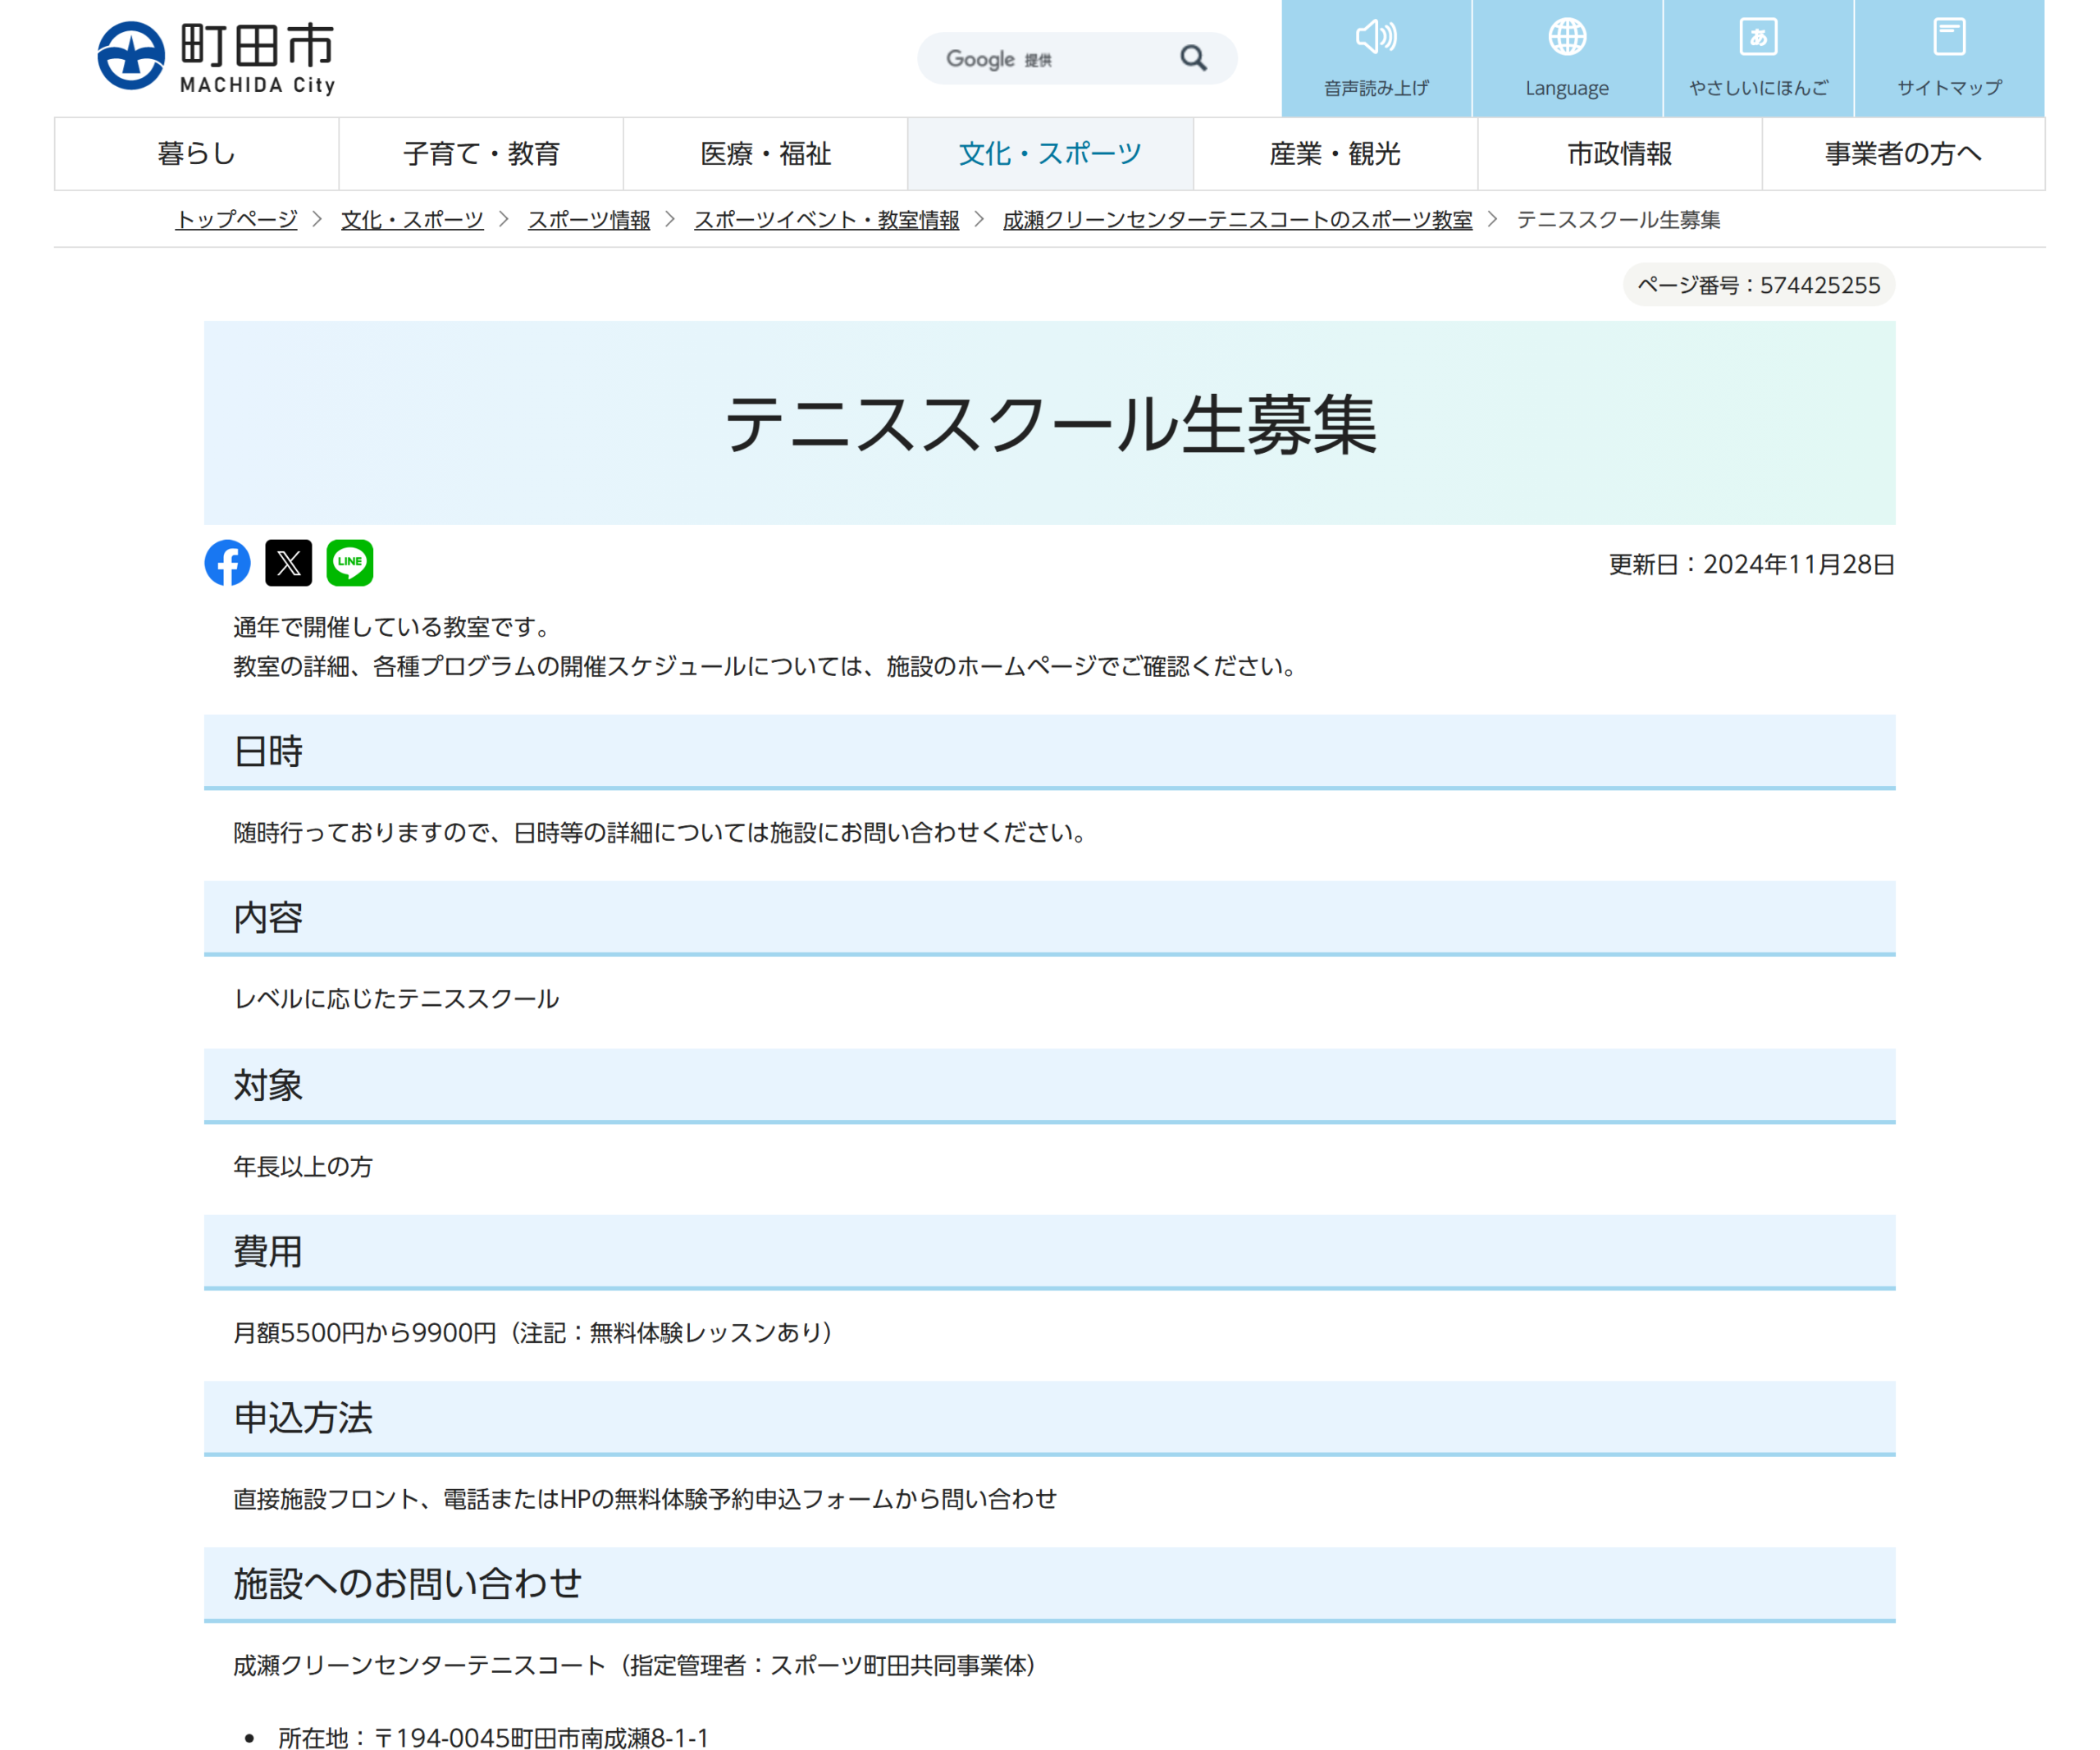Open the Language globe button

[x=1567, y=58]
